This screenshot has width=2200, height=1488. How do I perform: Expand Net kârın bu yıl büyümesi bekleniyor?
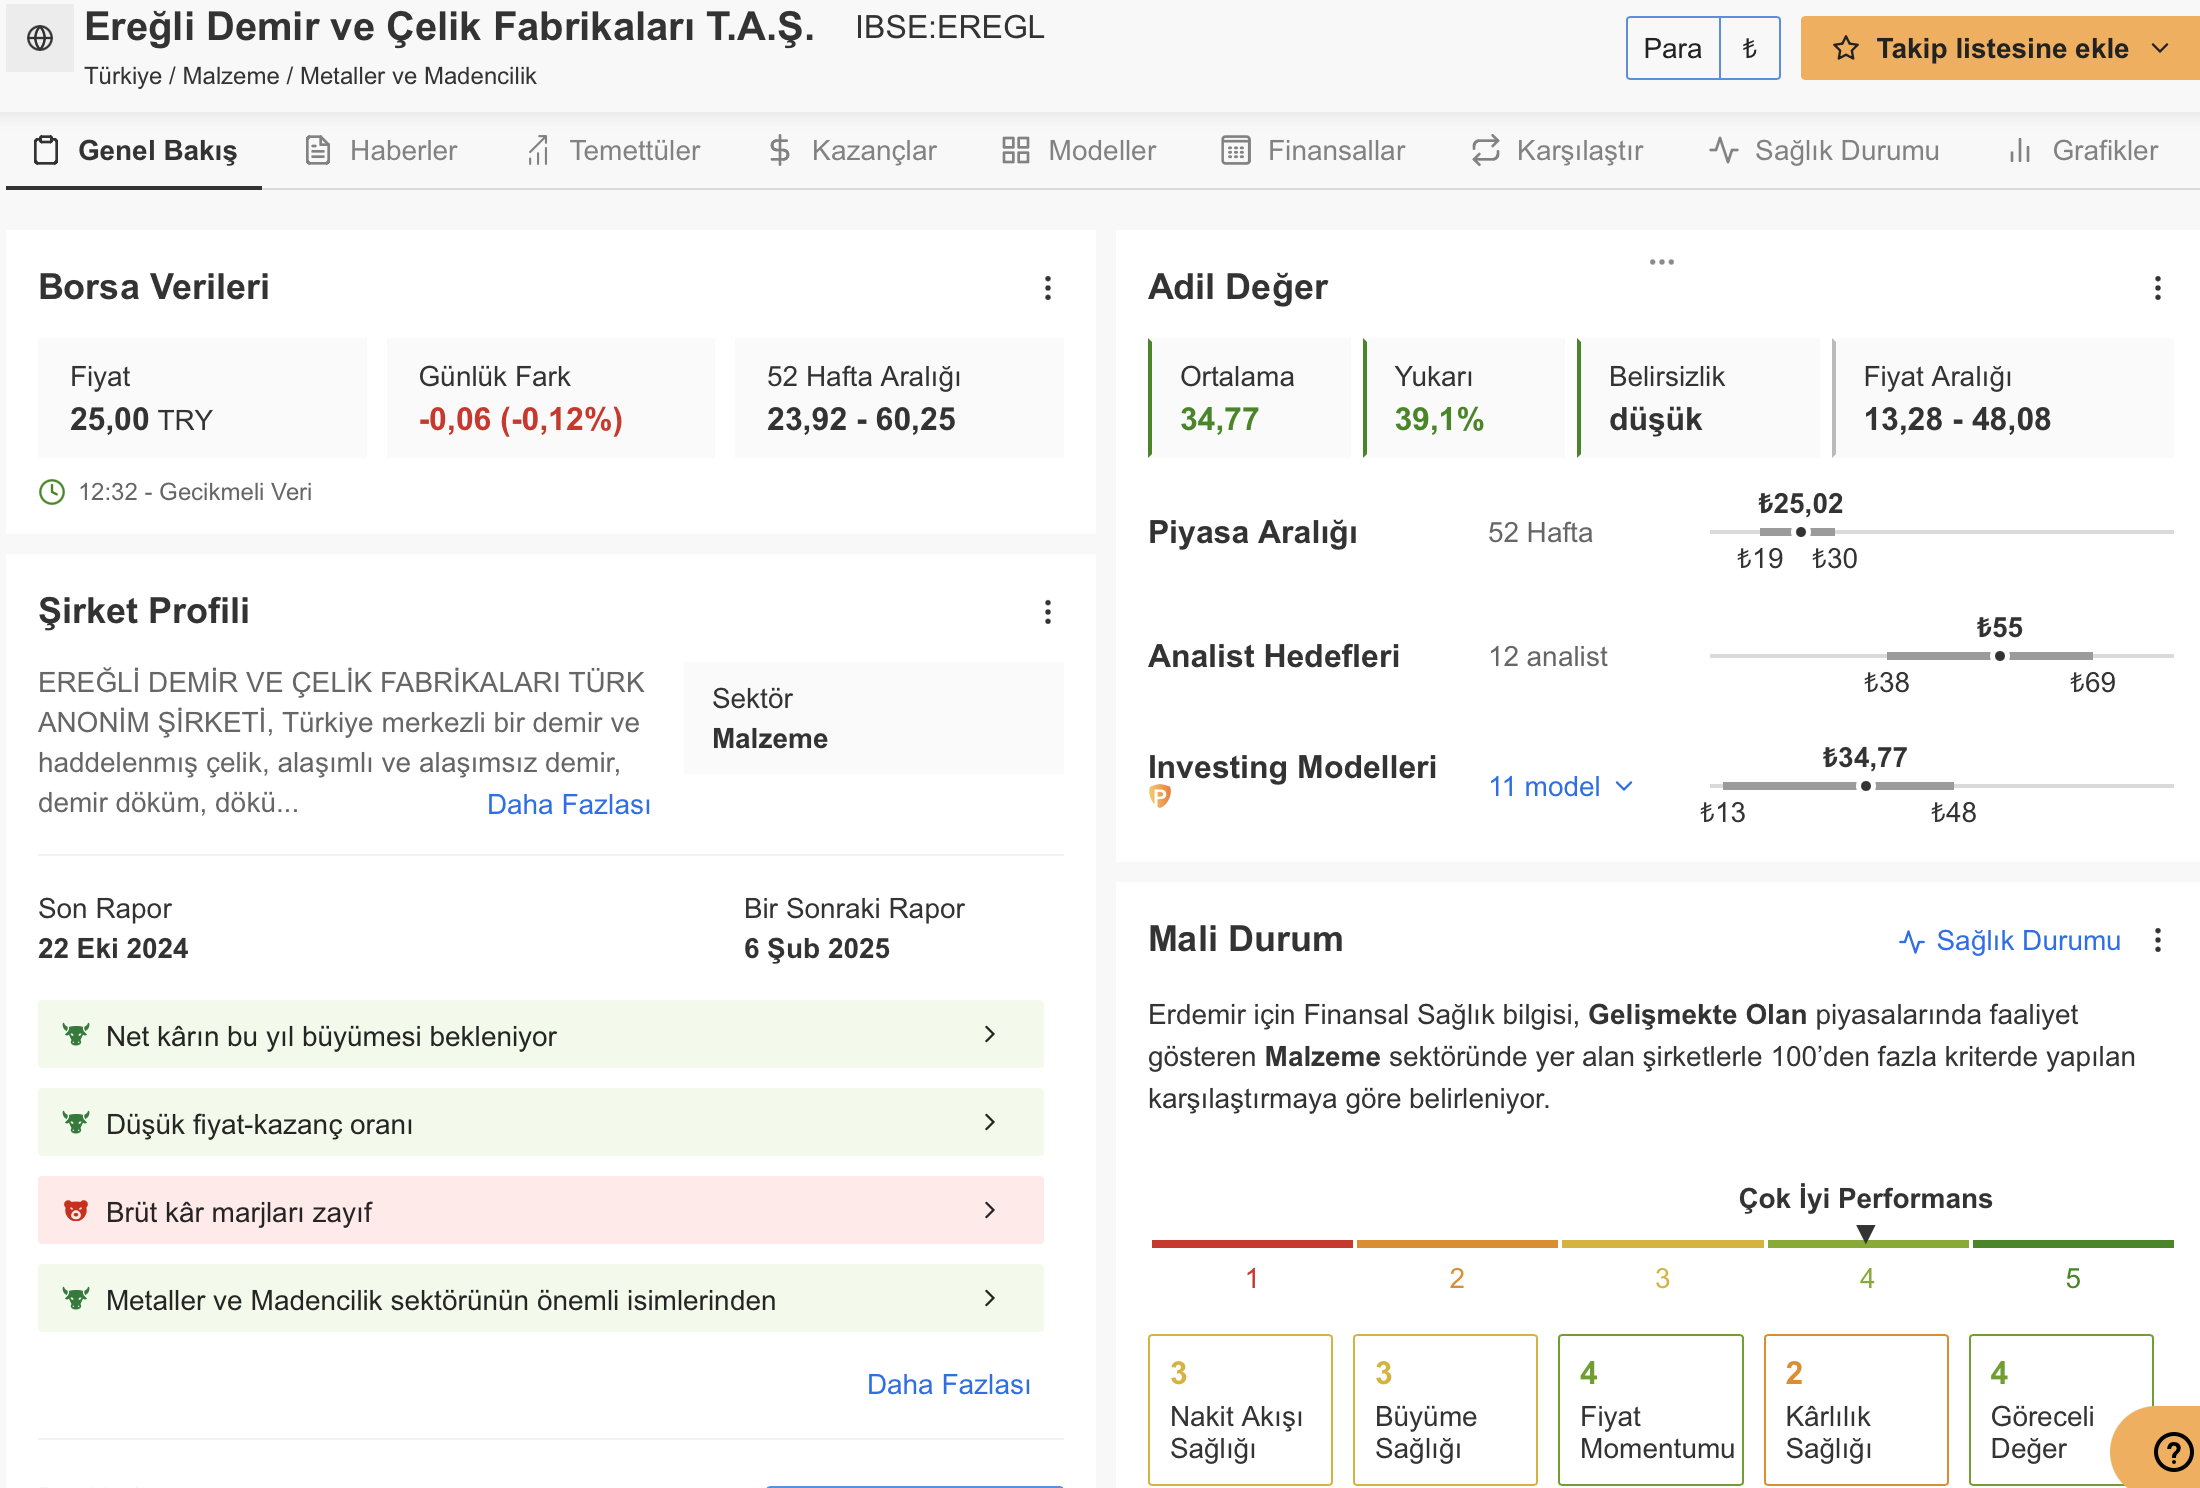tap(541, 1035)
